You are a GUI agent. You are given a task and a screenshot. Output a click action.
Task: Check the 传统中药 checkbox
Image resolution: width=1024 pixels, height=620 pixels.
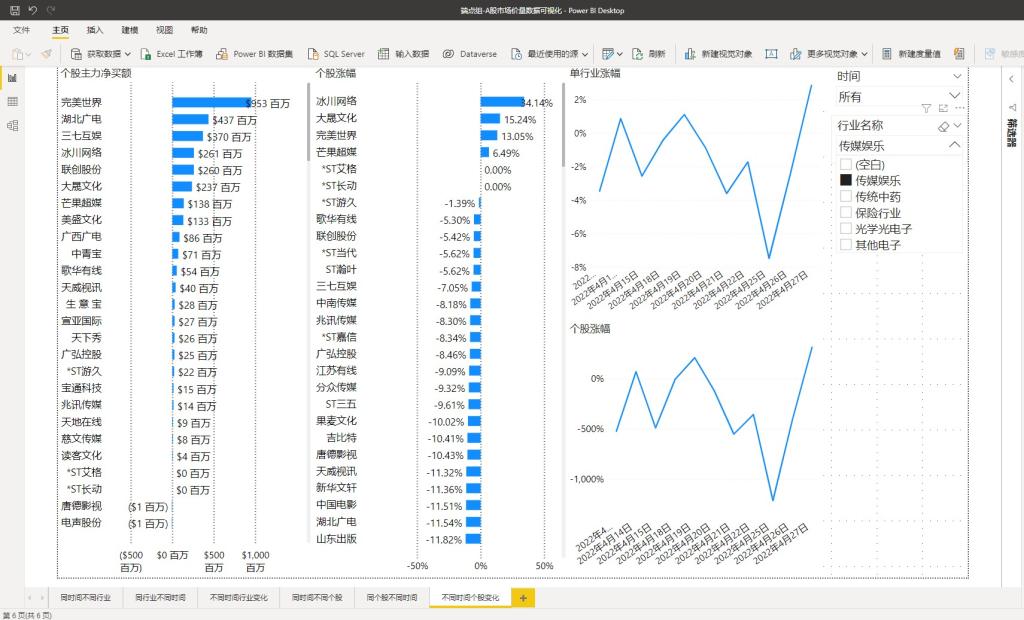(846, 197)
